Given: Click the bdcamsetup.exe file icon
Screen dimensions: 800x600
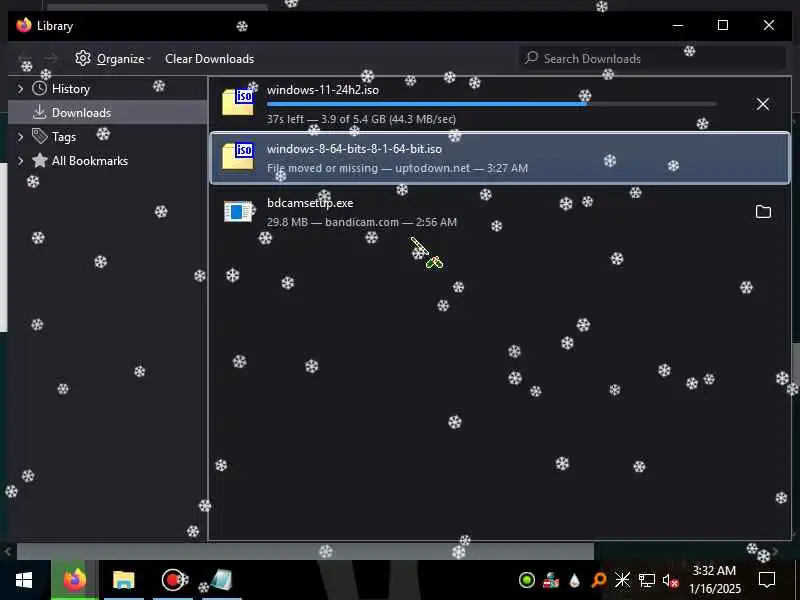Looking at the screenshot, I should [238, 211].
